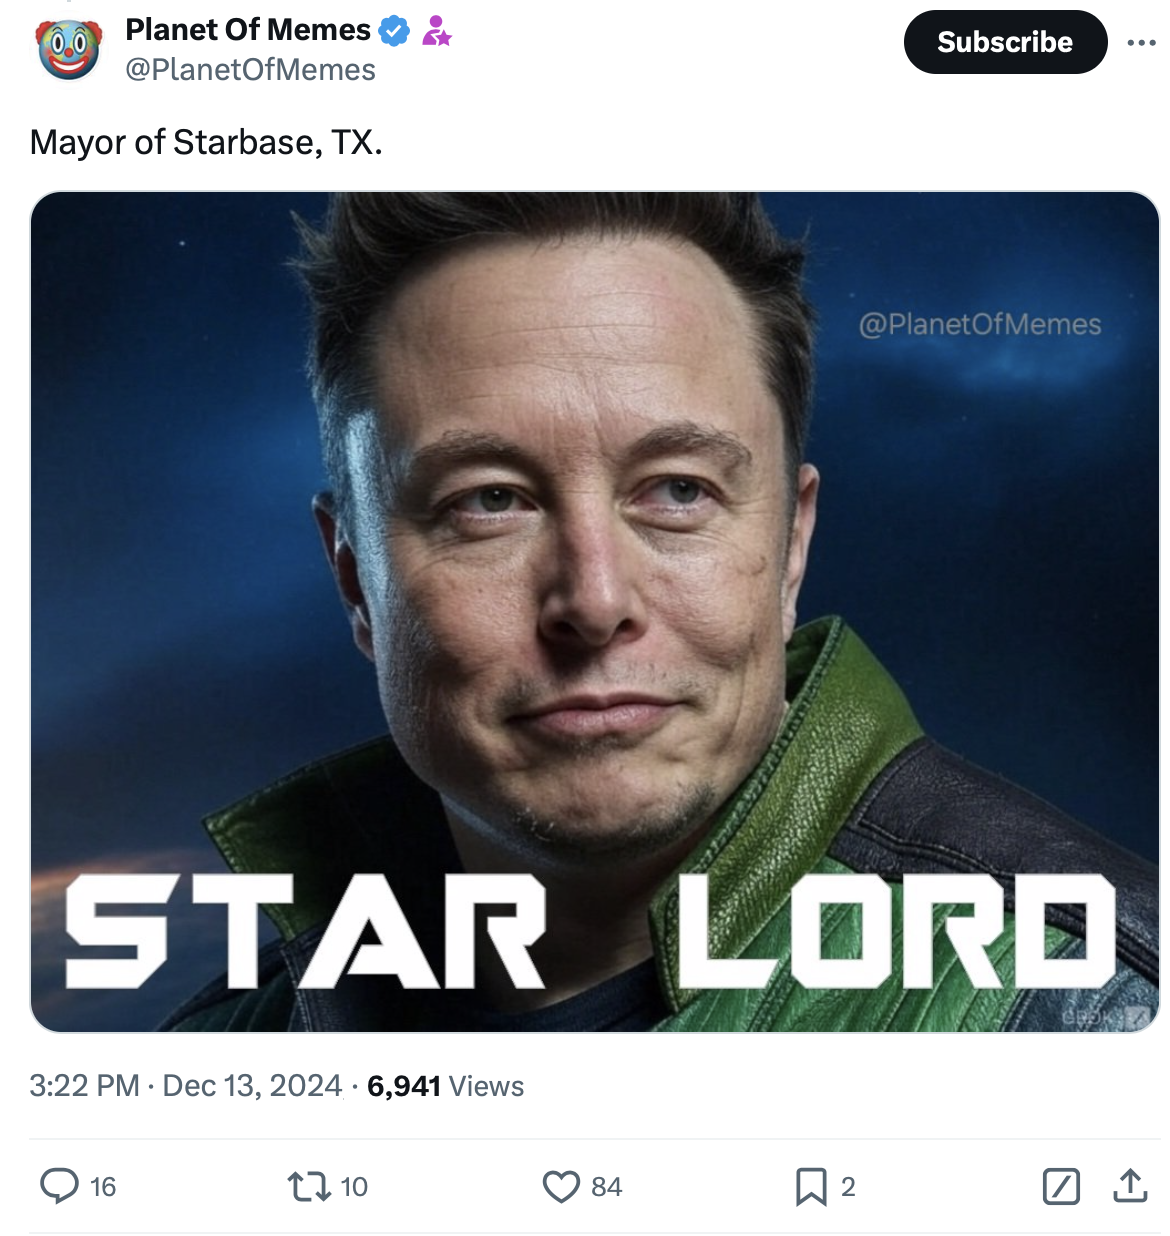This screenshot has height=1236, width=1170.
Task: Click the 84 likes count
Action: point(606,1187)
